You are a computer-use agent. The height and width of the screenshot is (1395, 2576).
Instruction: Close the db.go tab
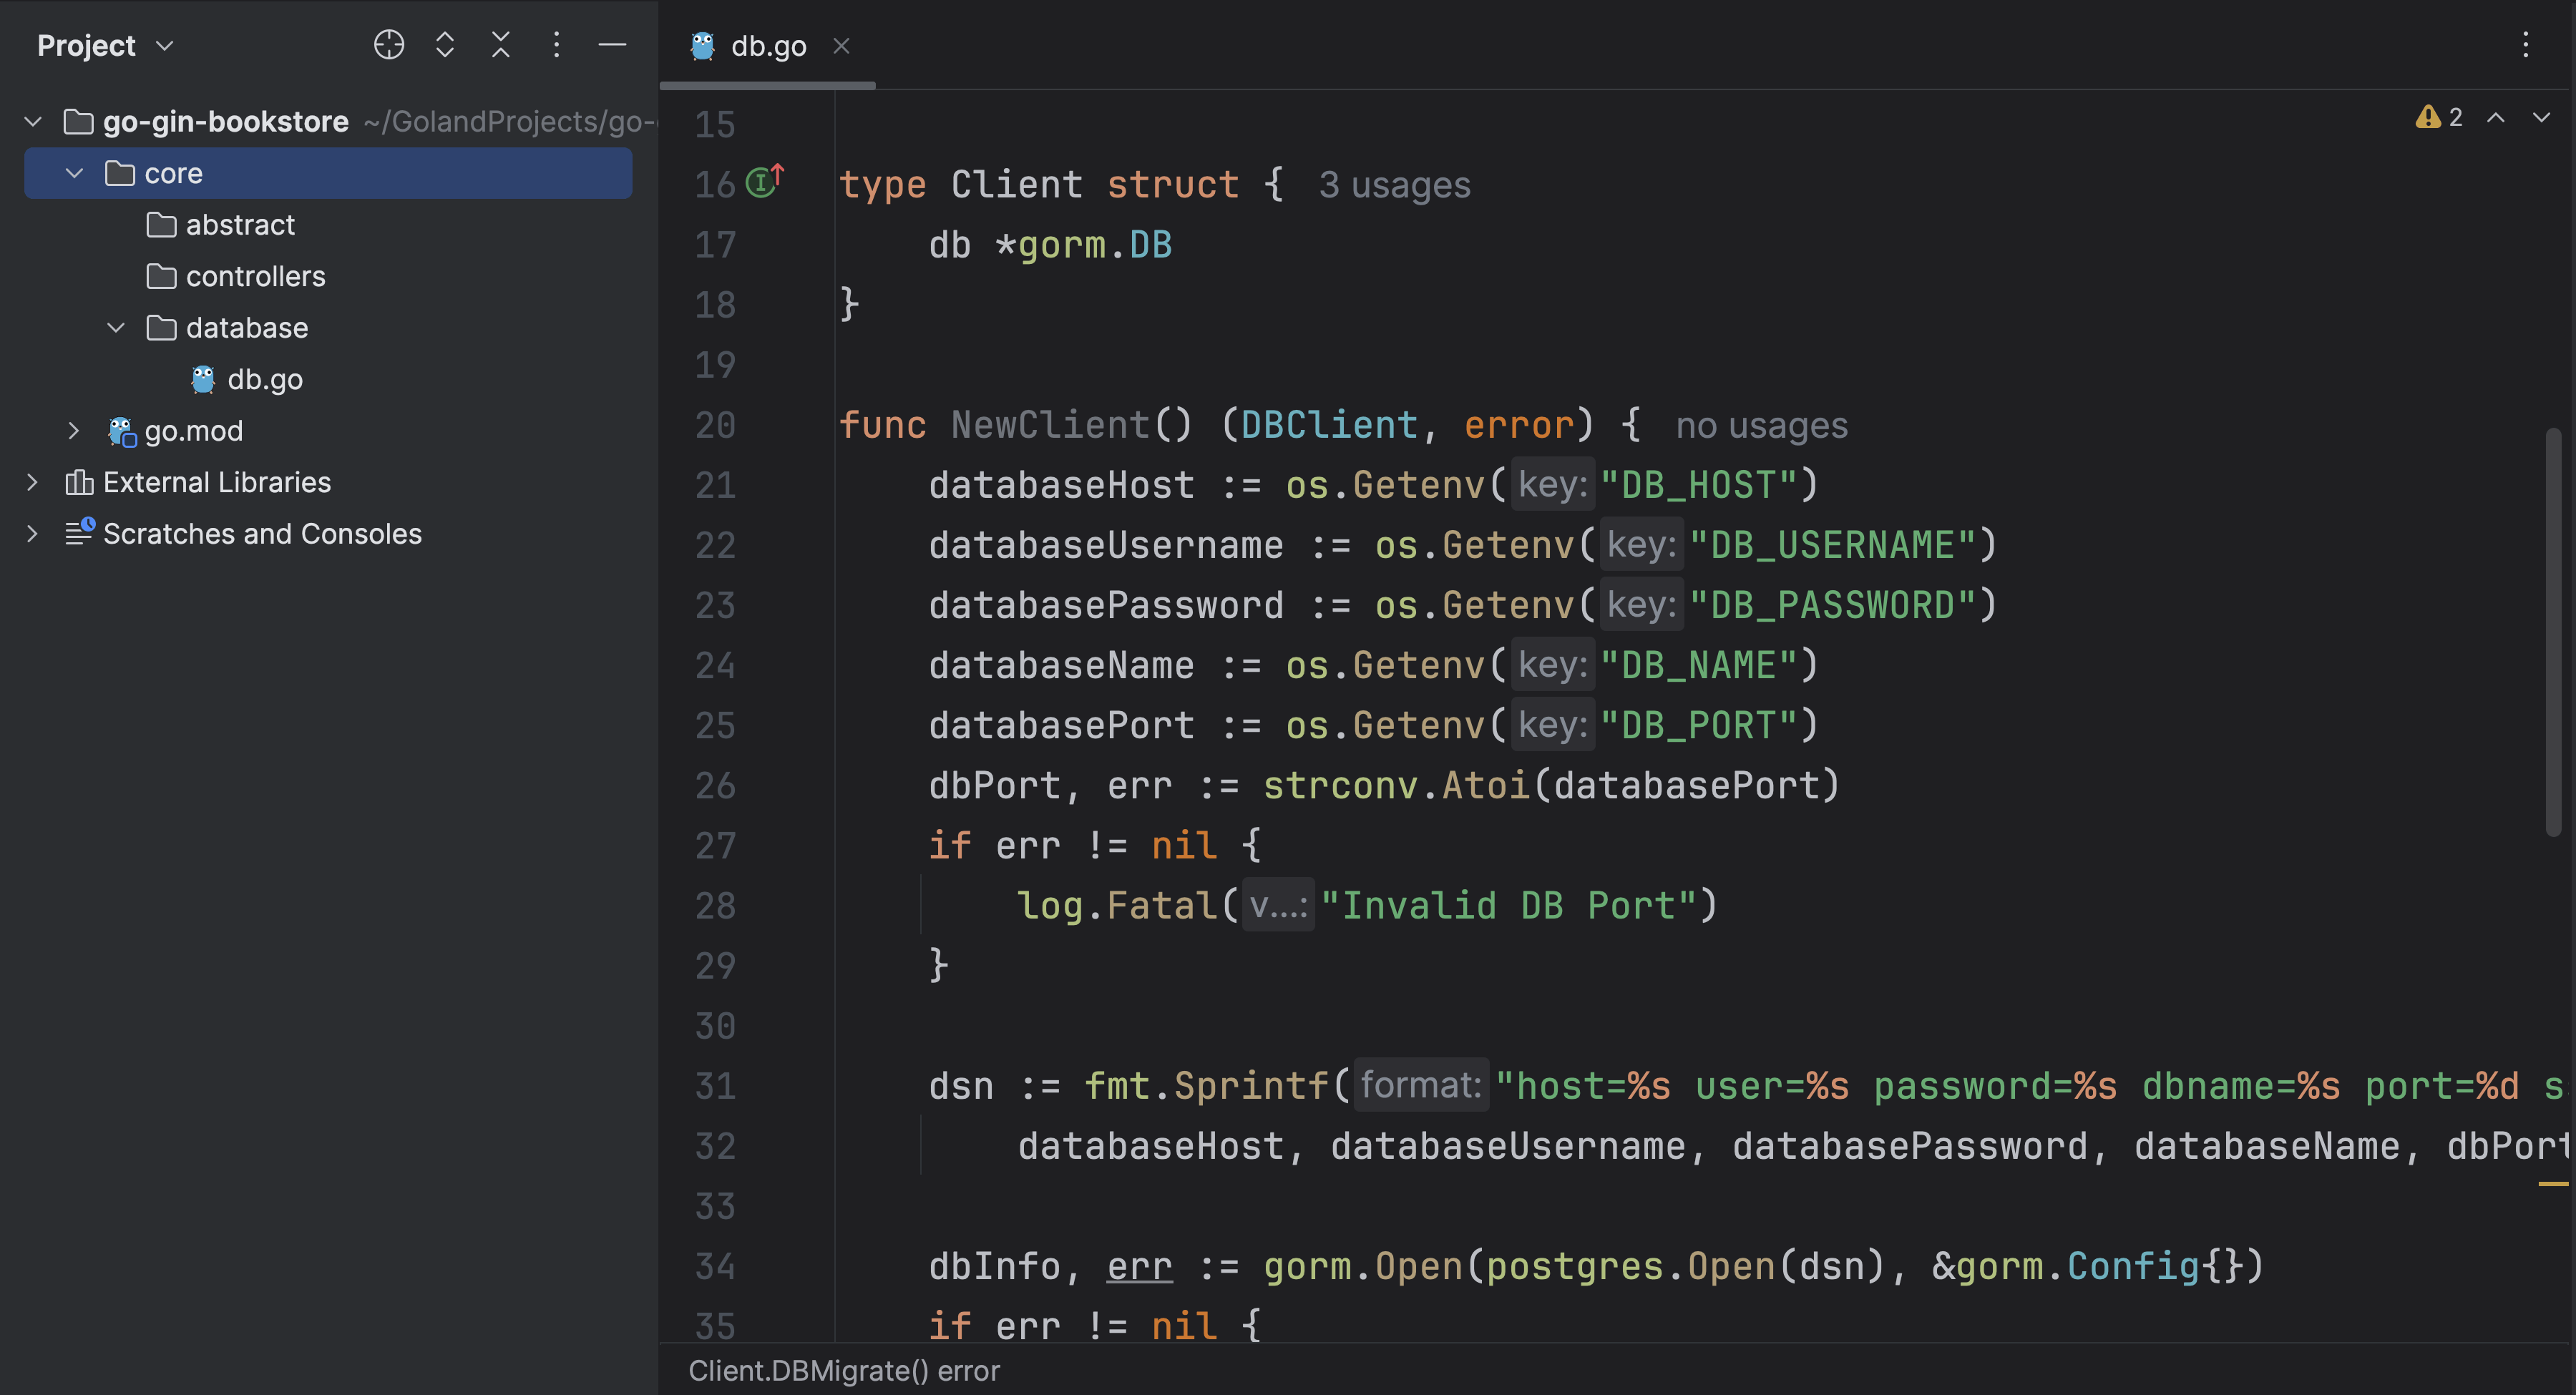coord(842,46)
